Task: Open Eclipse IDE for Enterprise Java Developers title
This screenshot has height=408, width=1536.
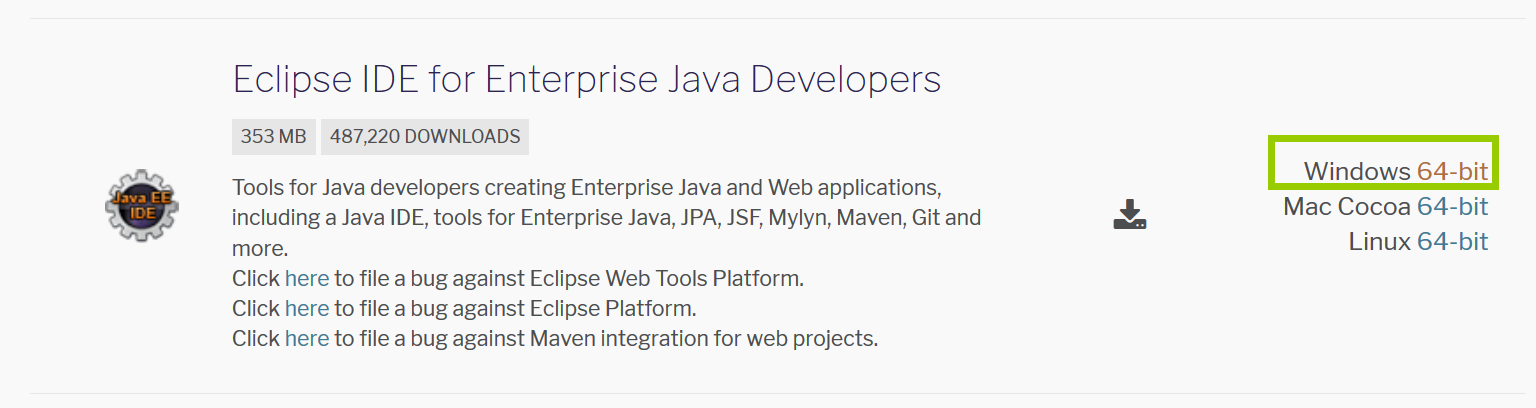Action: 586,79
